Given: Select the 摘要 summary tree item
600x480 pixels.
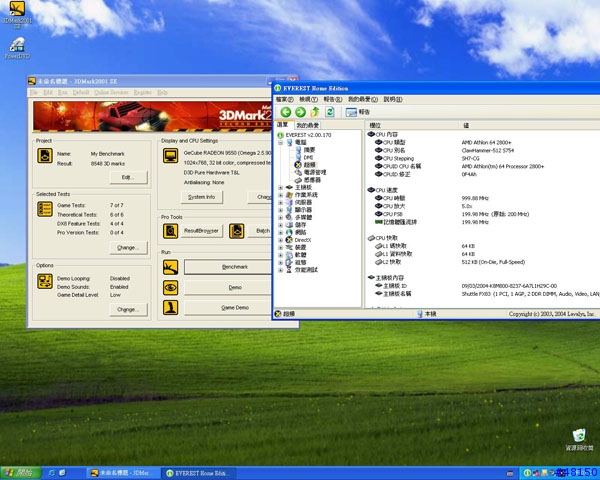Looking at the screenshot, I should (309, 150).
